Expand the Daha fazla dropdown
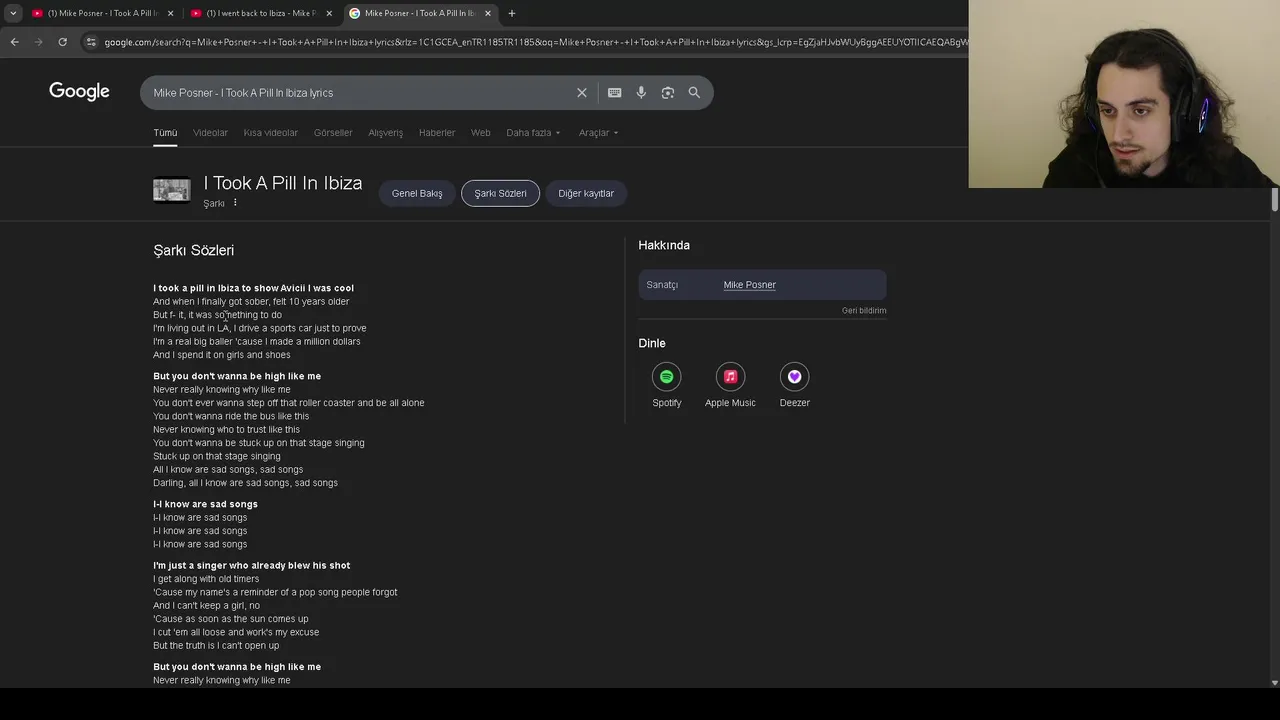The height and width of the screenshot is (720, 1280). [x=533, y=133]
